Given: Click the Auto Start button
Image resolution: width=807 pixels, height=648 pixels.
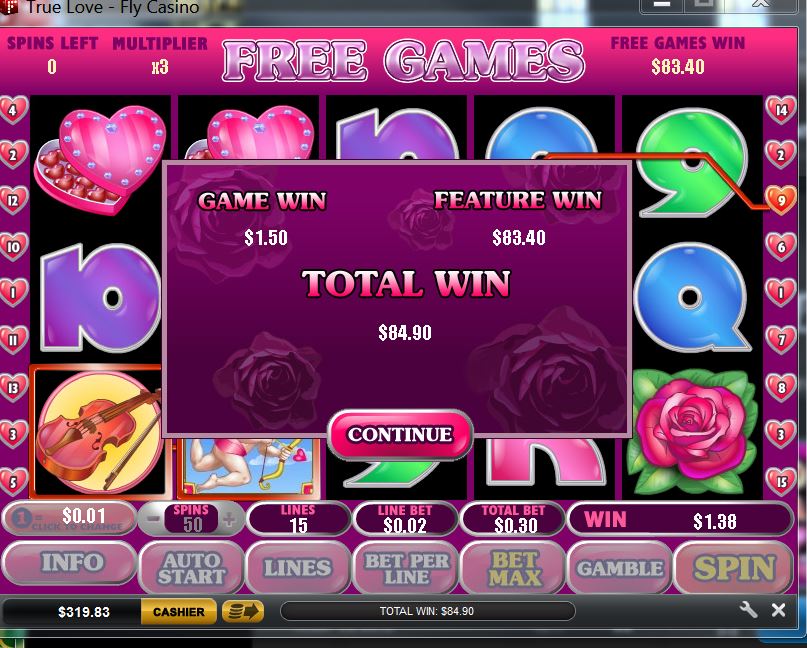Looking at the screenshot, I should [191, 568].
